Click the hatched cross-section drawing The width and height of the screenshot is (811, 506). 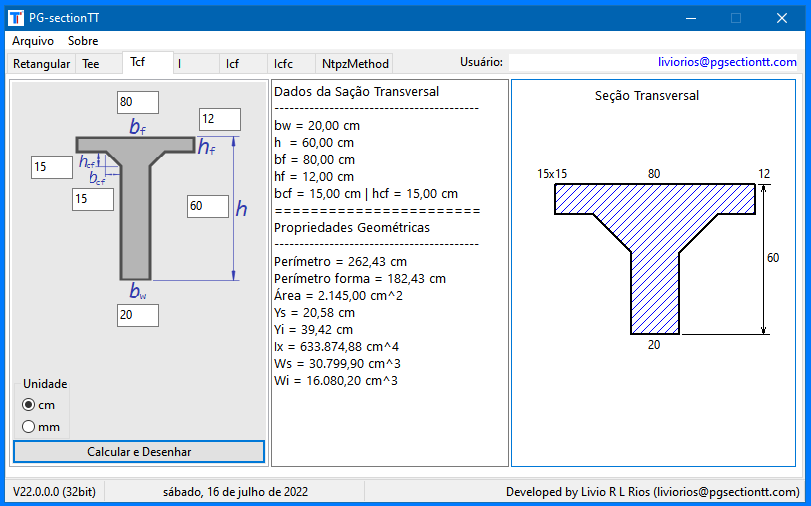click(x=655, y=233)
